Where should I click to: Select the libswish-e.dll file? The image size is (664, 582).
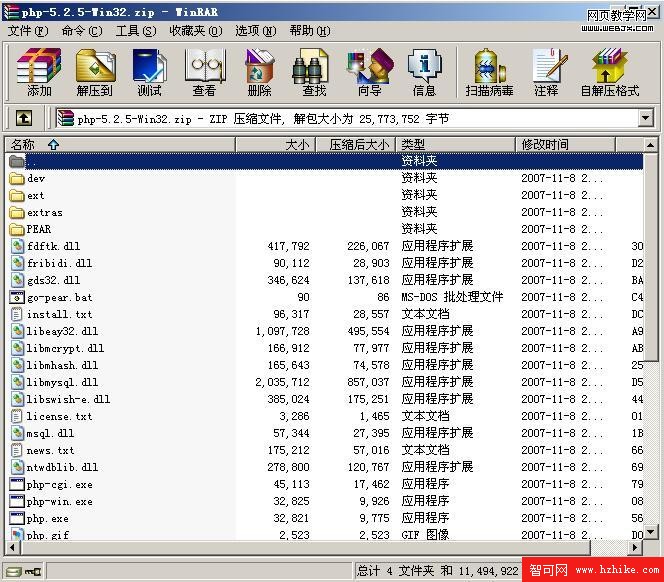coord(68,399)
